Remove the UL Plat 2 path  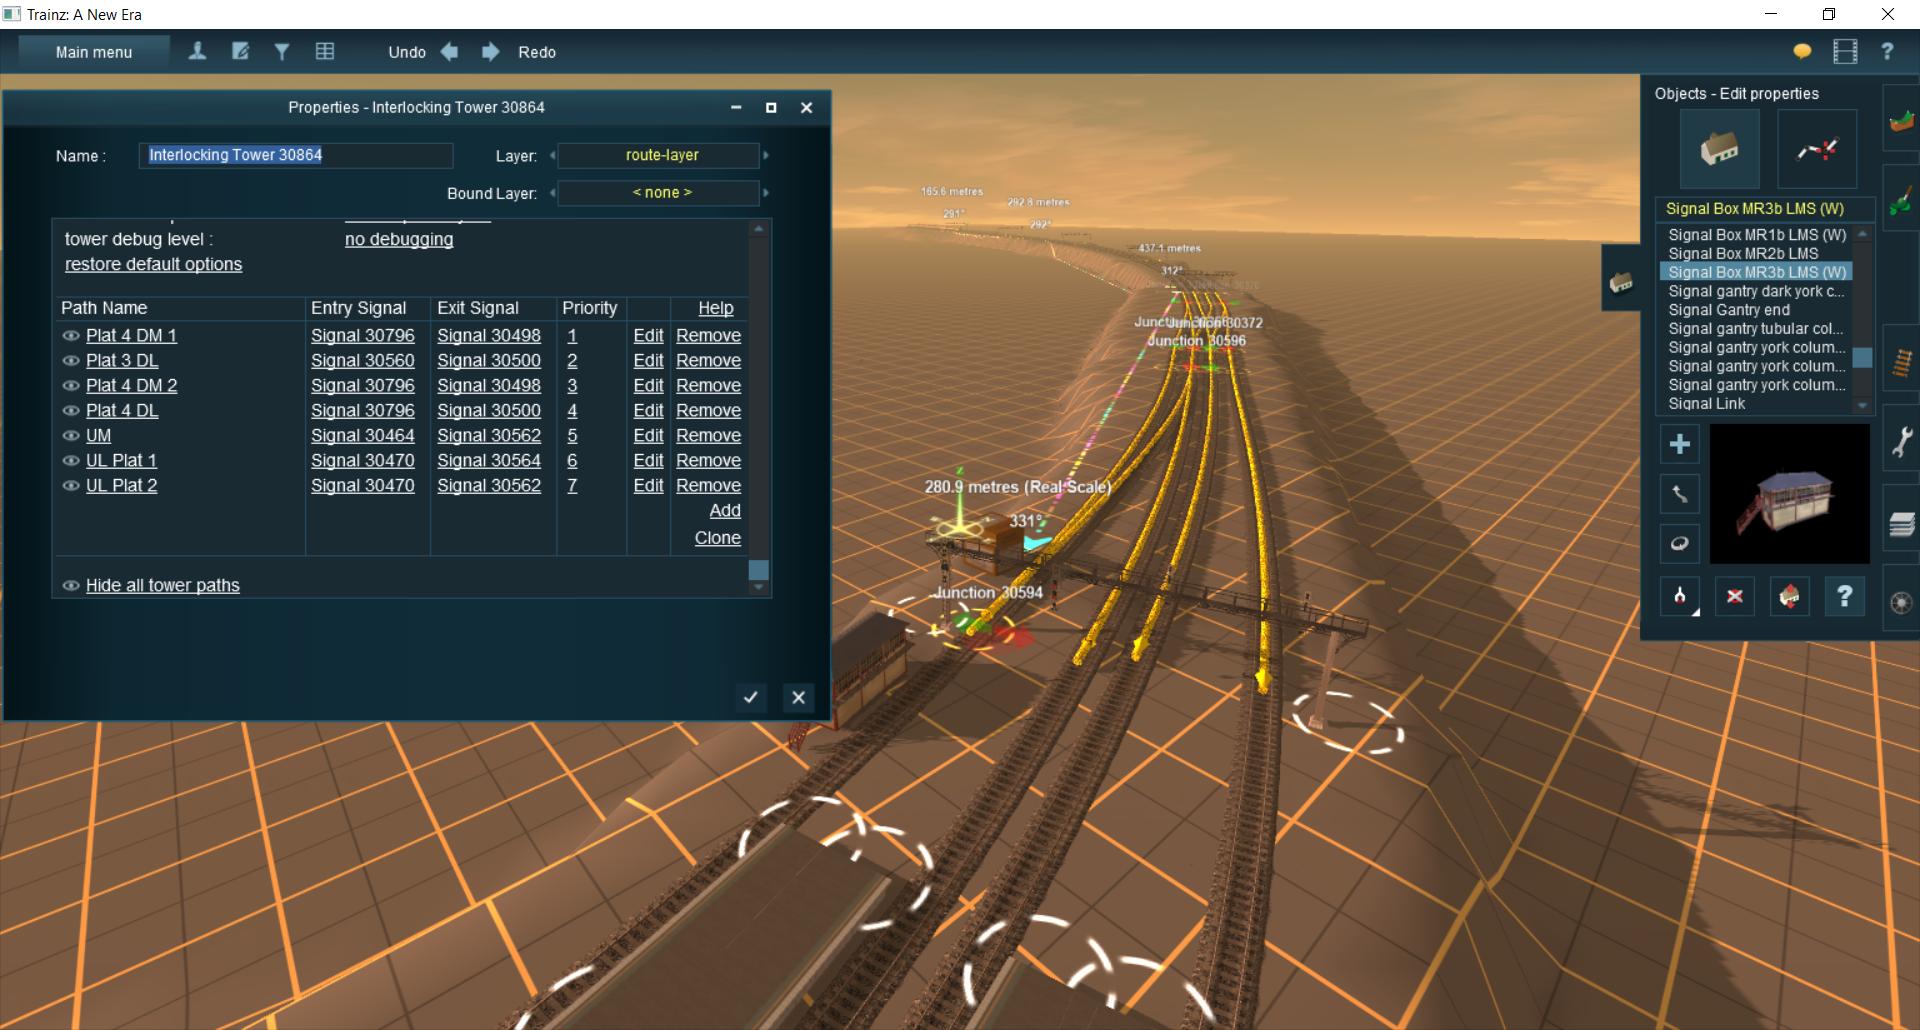click(x=708, y=485)
